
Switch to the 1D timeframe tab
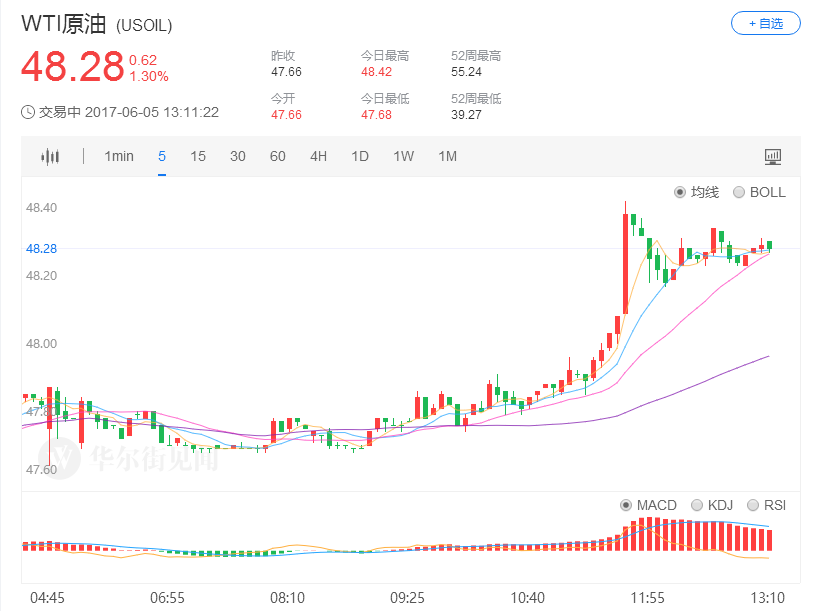click(x=360, y=157)
